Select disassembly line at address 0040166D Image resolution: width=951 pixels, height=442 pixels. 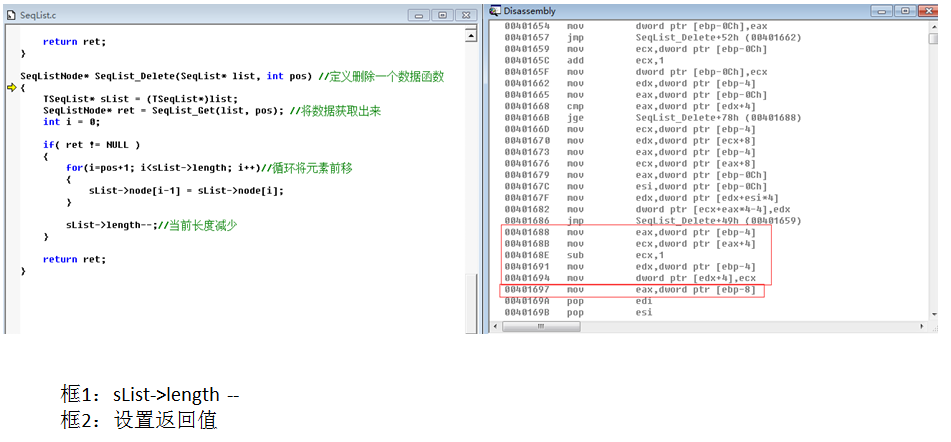tap(630, 129)
